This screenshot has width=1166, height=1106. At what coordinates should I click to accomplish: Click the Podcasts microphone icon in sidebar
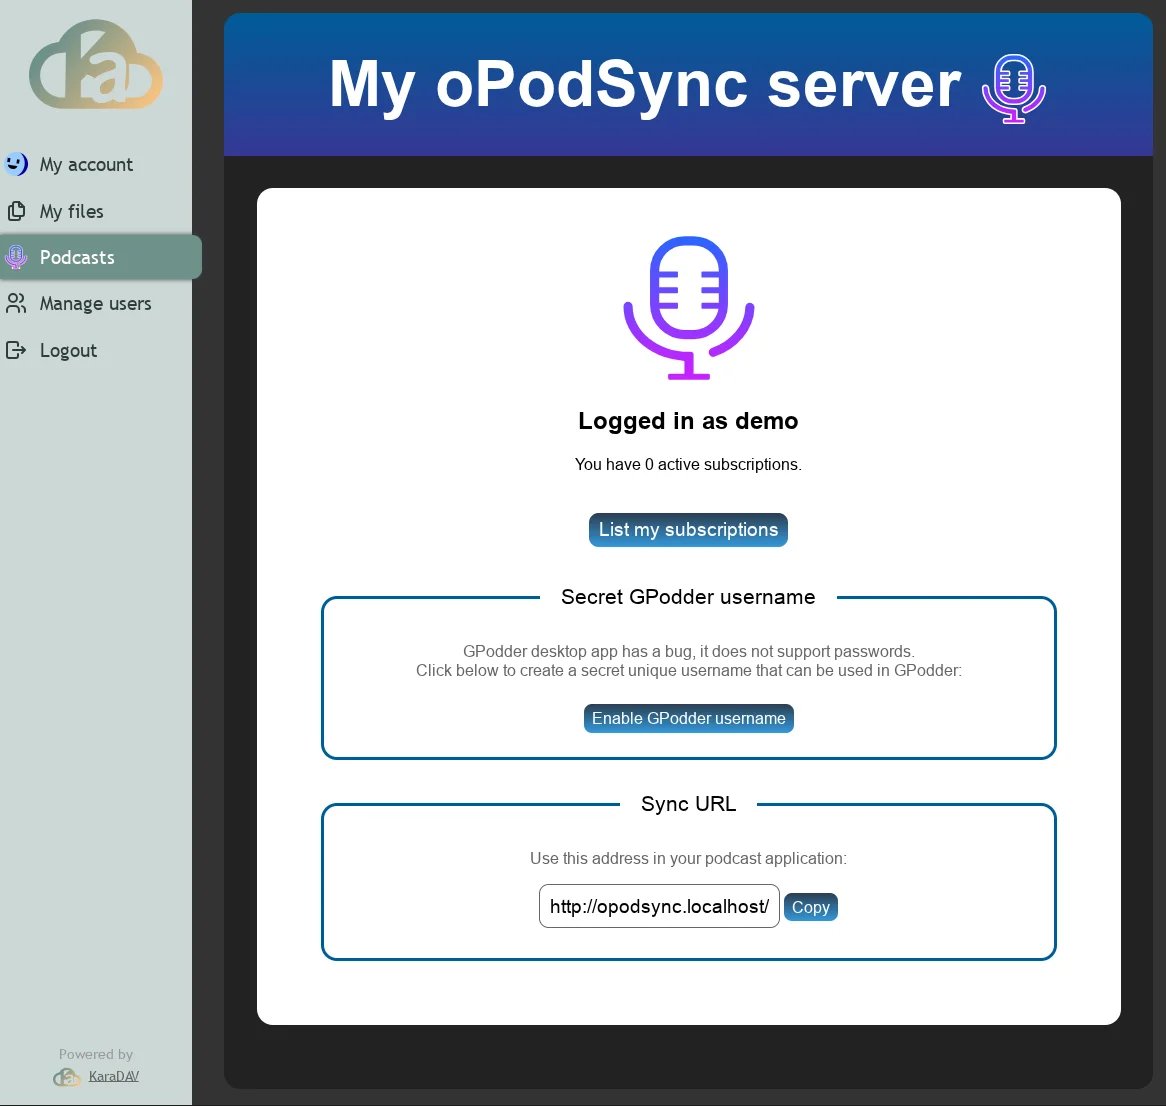(17, 257)
